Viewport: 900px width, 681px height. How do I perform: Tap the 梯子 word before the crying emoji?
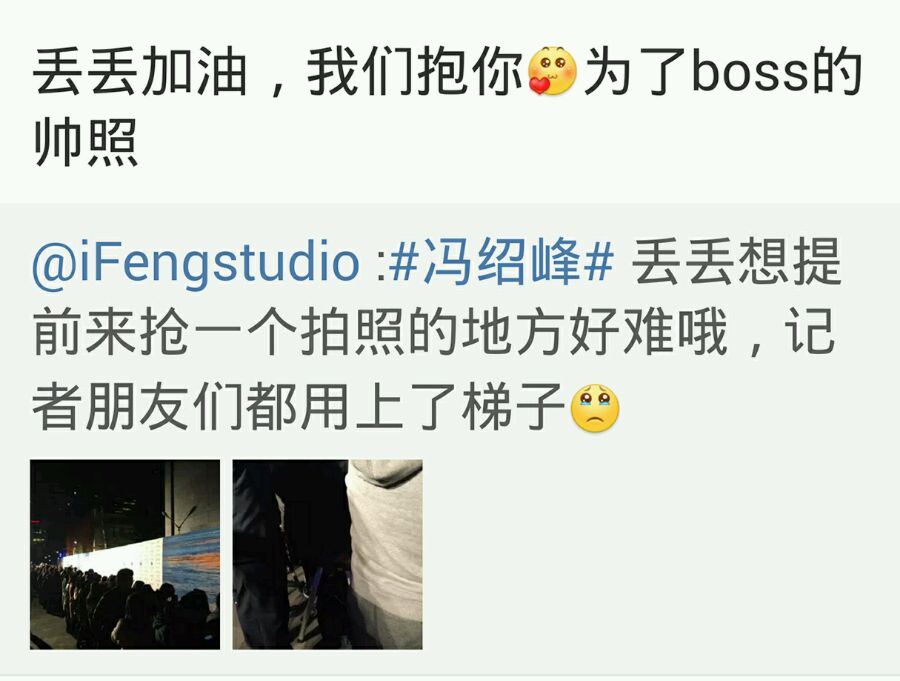tap(513, 408)
